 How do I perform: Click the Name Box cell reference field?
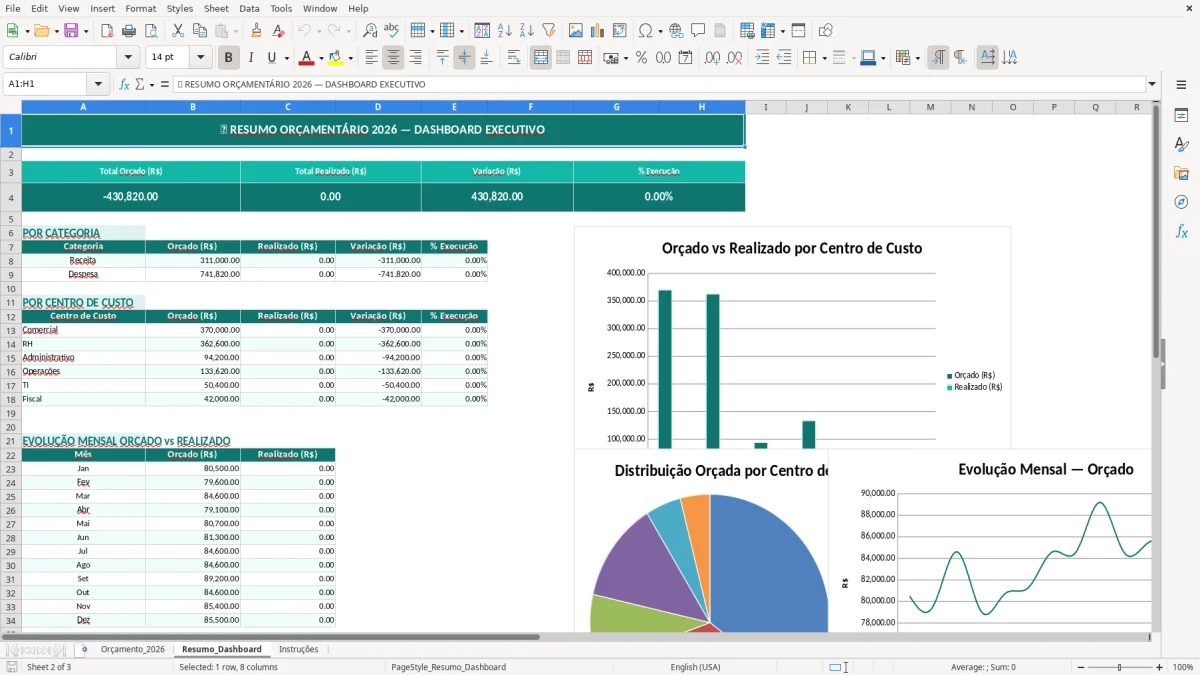[x=45, y=84]
